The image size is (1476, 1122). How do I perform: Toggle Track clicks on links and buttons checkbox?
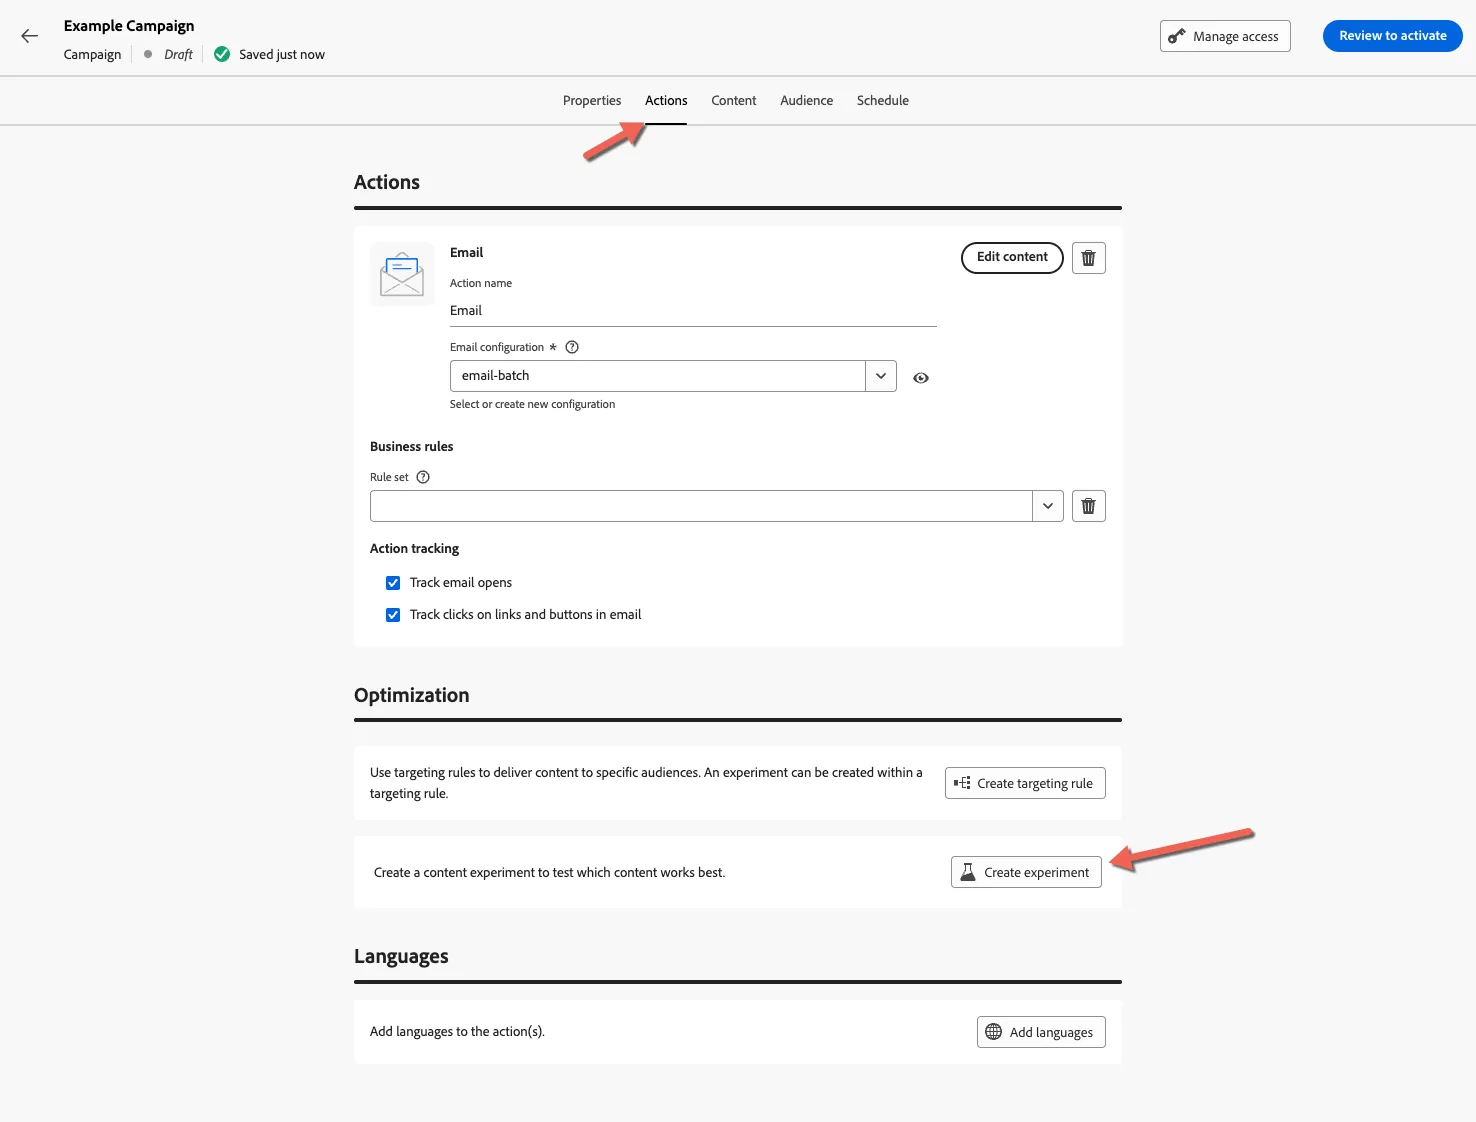click(393, 615)
